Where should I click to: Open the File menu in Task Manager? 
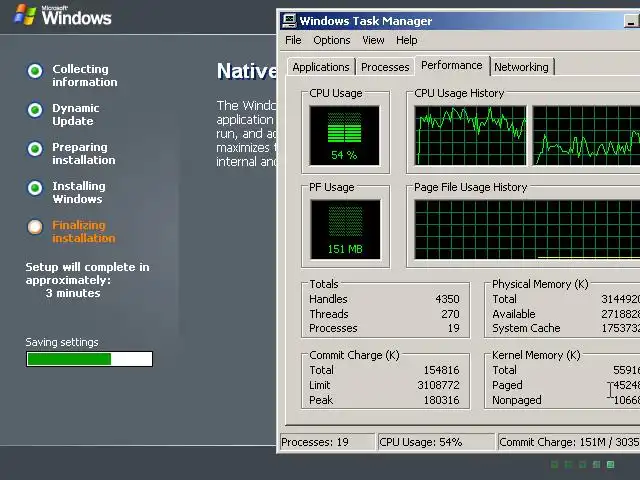click(293, 40)
